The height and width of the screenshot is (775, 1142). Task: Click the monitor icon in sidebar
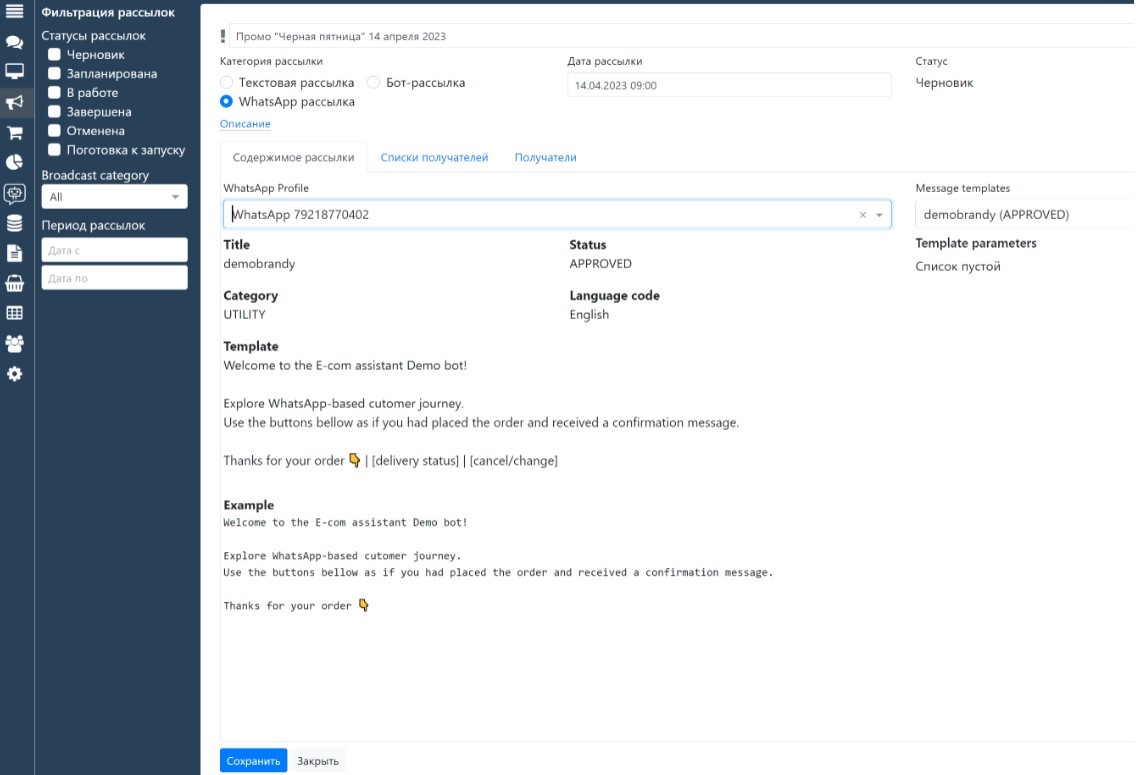pos(15,72)
